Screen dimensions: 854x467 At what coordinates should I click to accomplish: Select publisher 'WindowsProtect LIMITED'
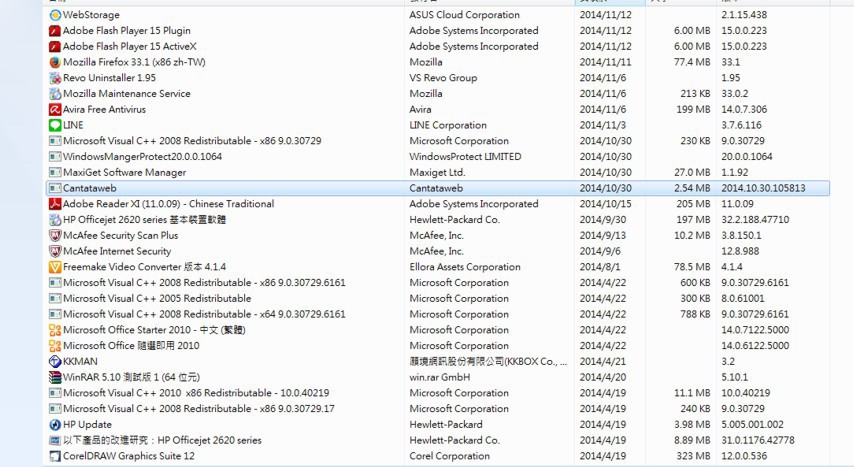pos(466,157)
